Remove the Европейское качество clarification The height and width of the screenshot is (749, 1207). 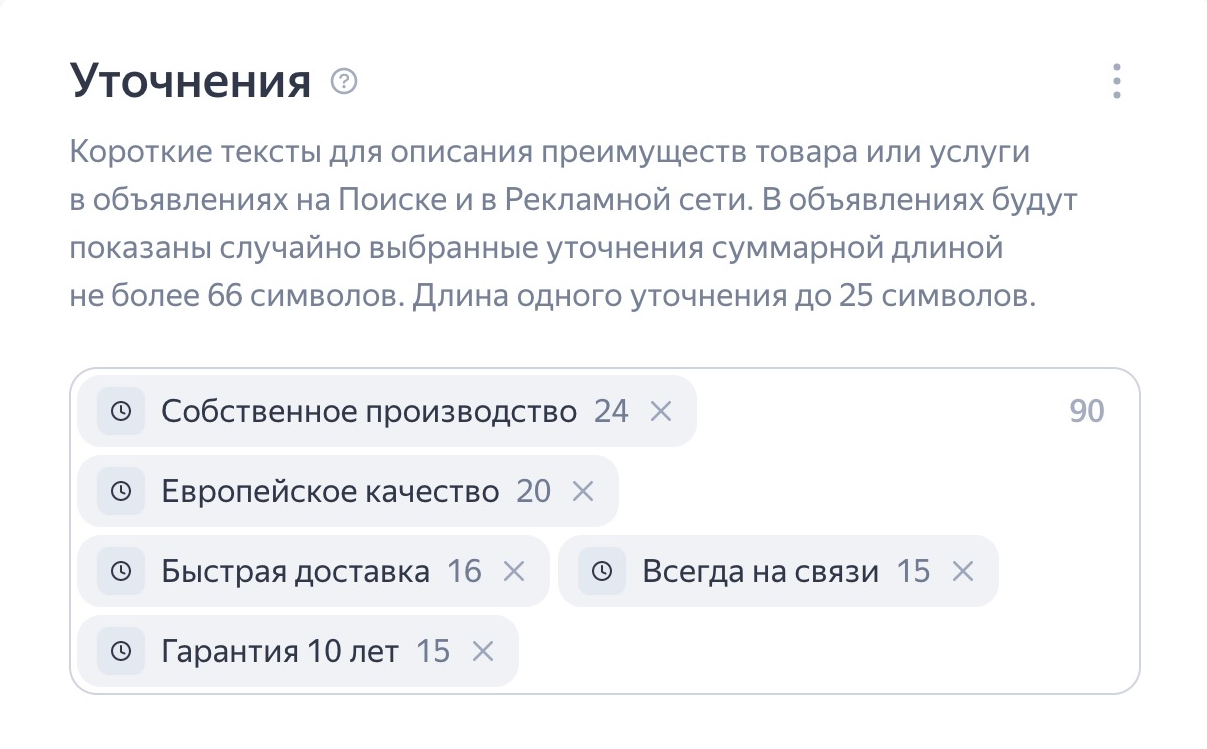(582, 491)
